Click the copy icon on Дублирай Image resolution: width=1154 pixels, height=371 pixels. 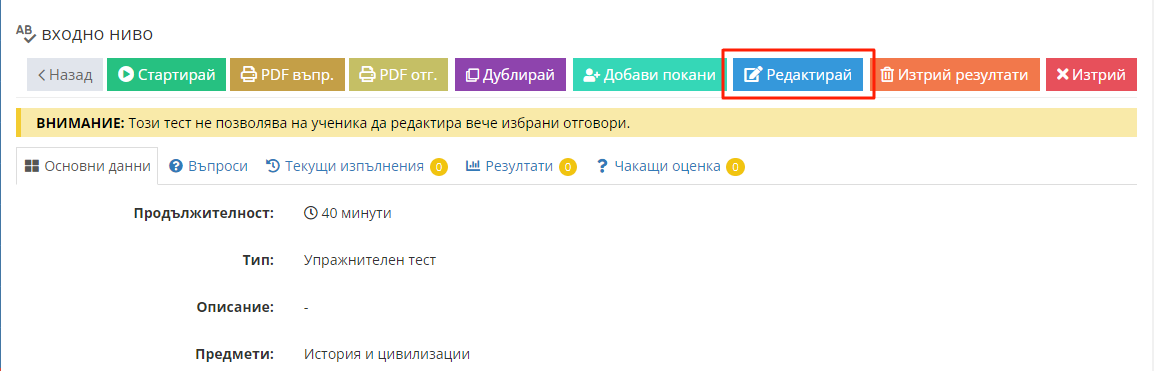pos(472,74)
